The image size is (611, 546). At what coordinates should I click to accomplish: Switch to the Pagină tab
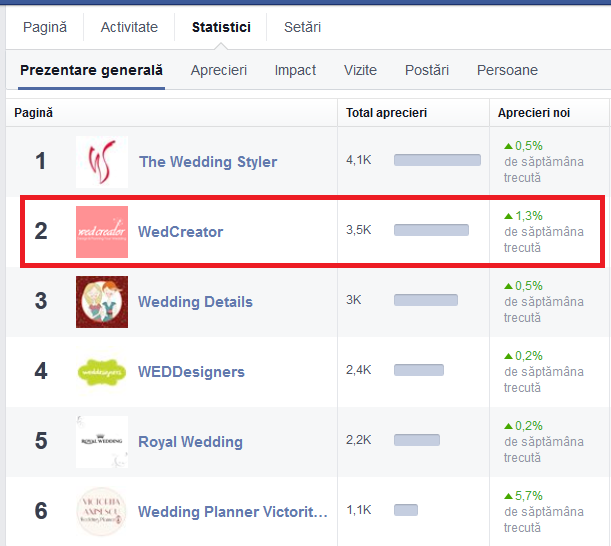[x=45, y=27]
